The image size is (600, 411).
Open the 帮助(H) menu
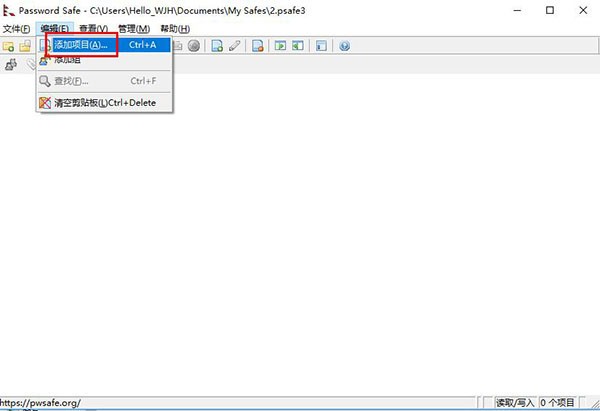174,29
